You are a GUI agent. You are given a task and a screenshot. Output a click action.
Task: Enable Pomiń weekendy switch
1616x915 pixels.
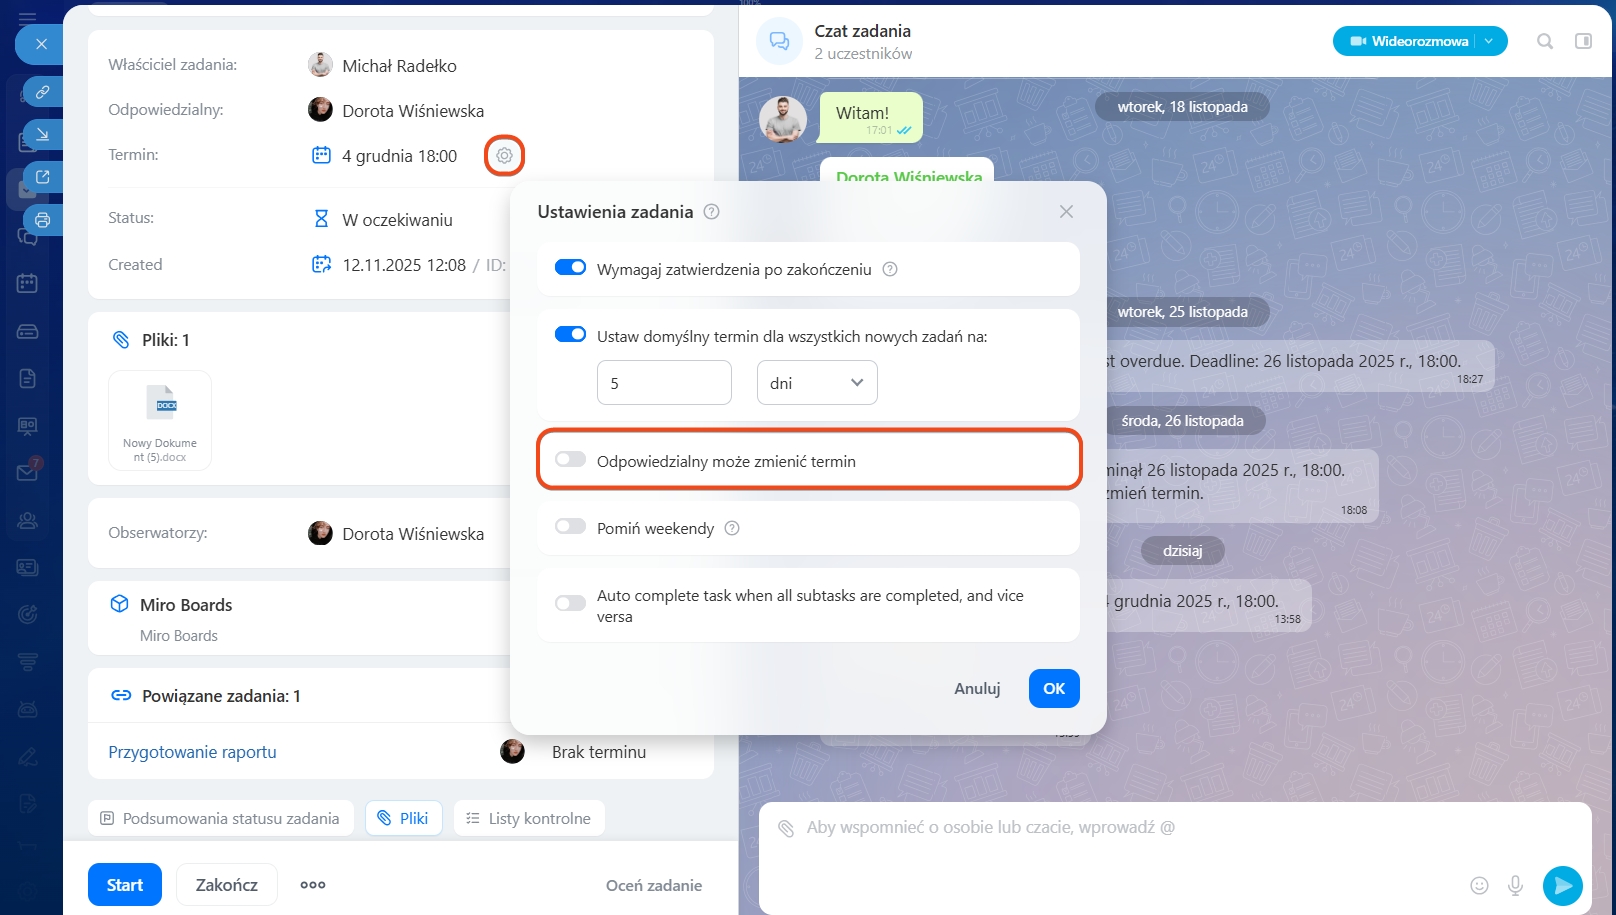[x=570, y=527]
